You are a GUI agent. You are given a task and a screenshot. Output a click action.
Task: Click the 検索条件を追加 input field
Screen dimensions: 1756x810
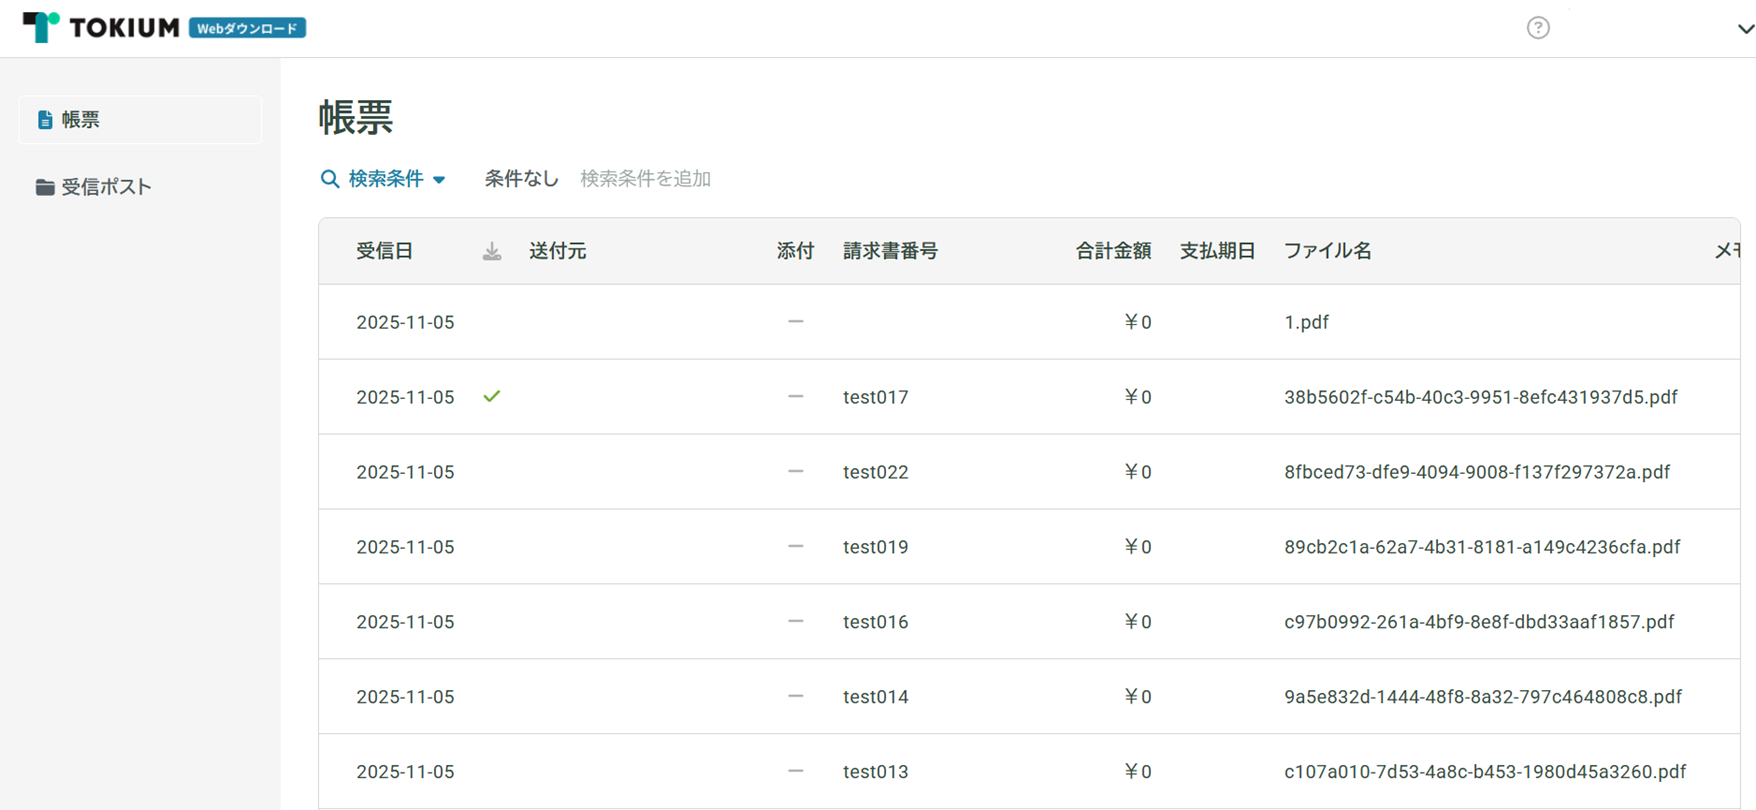pyautogui.click(x=645, y=179)
